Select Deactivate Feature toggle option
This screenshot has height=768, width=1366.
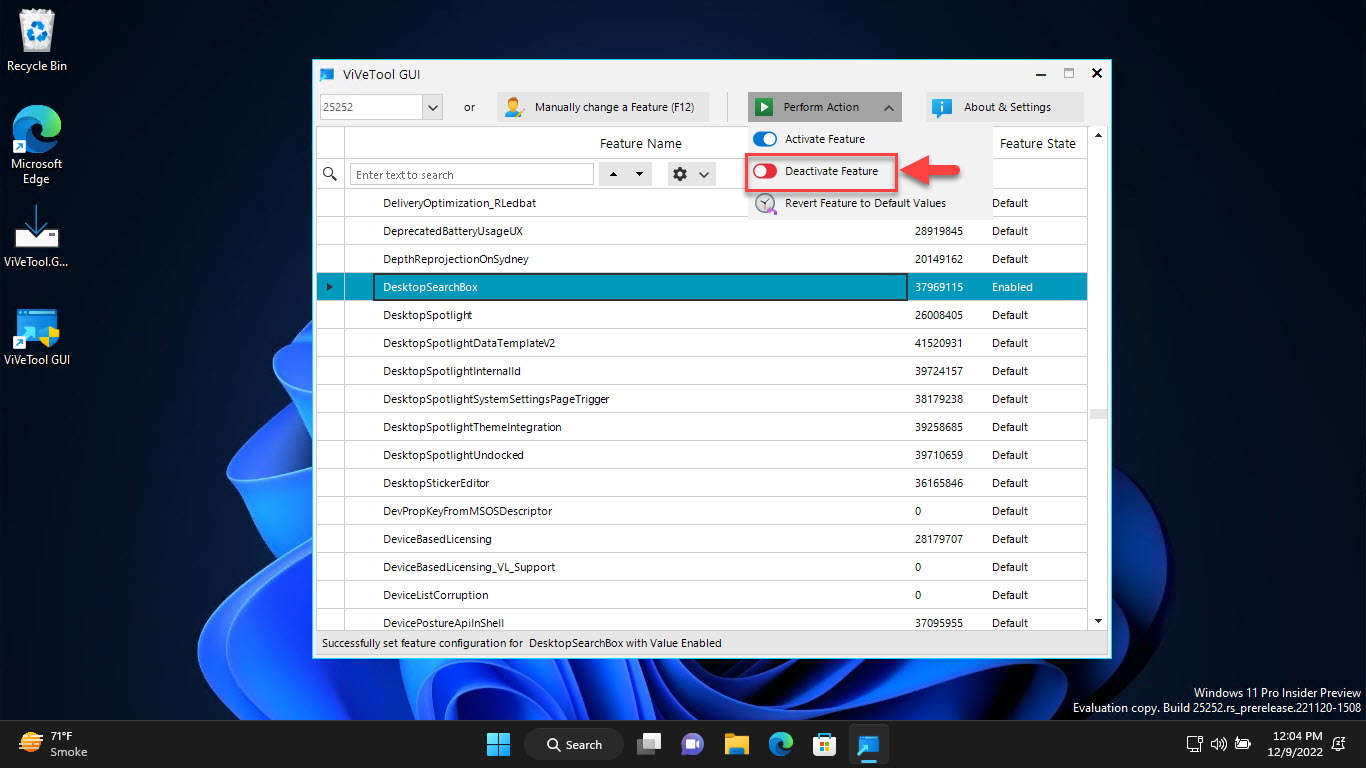(821, 171)
